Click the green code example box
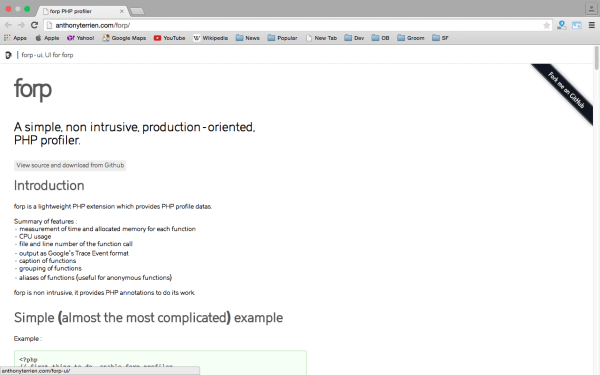This screenshot has height=375, width=600. (160, 362)
